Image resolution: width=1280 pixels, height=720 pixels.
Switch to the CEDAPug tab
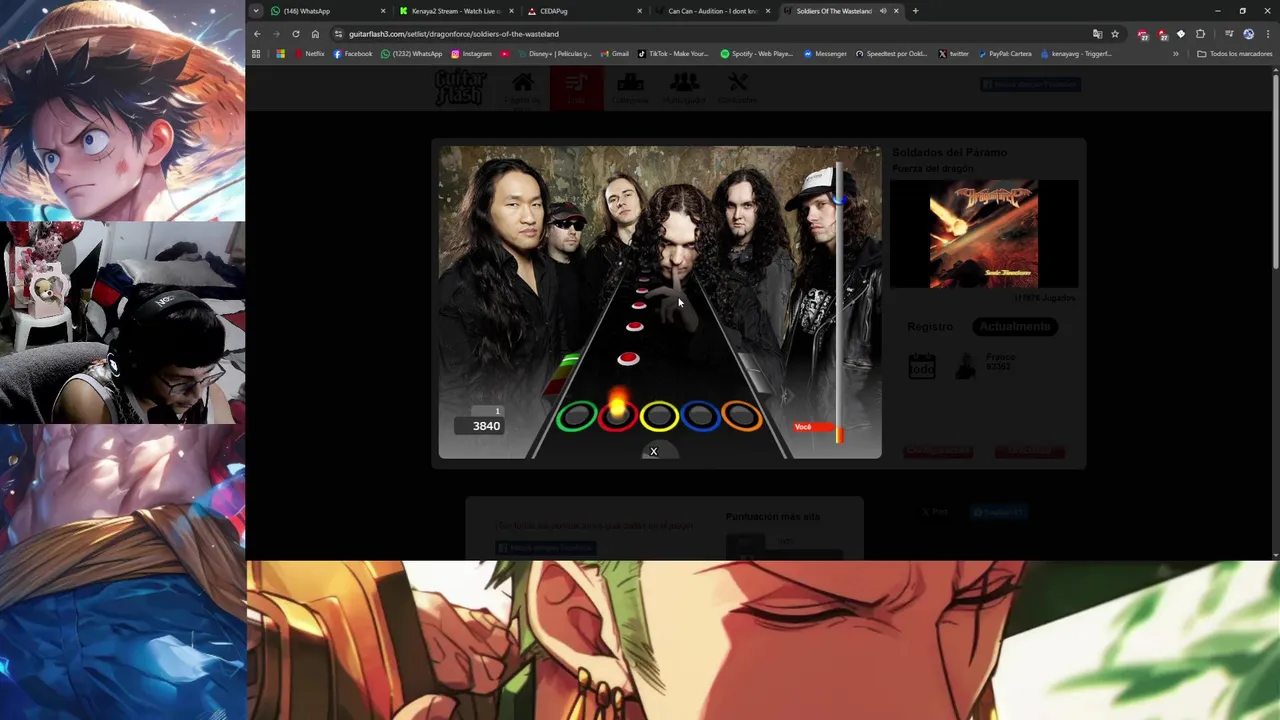point(583,11)
